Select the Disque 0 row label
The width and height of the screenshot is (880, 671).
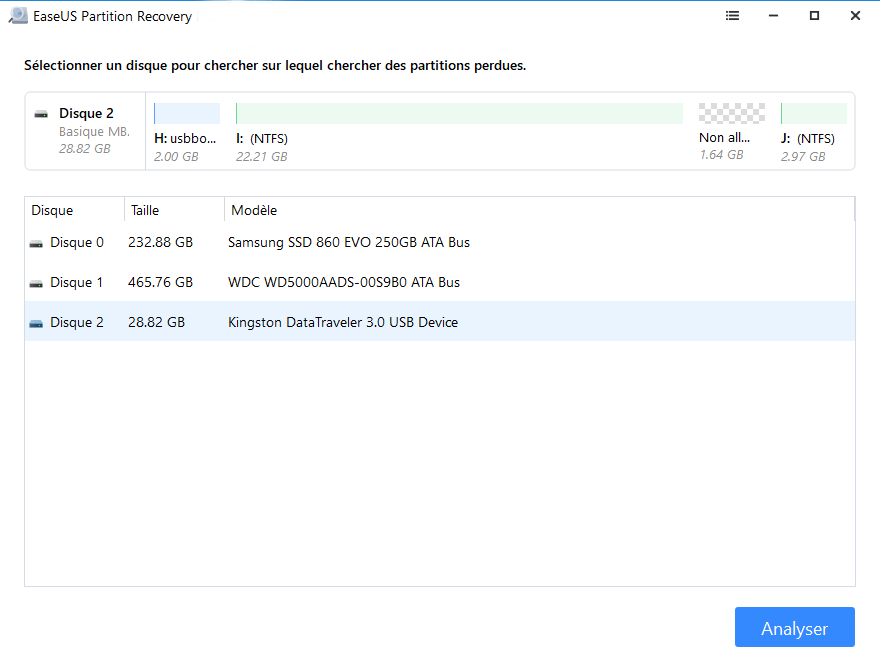[x=77, y=242]
